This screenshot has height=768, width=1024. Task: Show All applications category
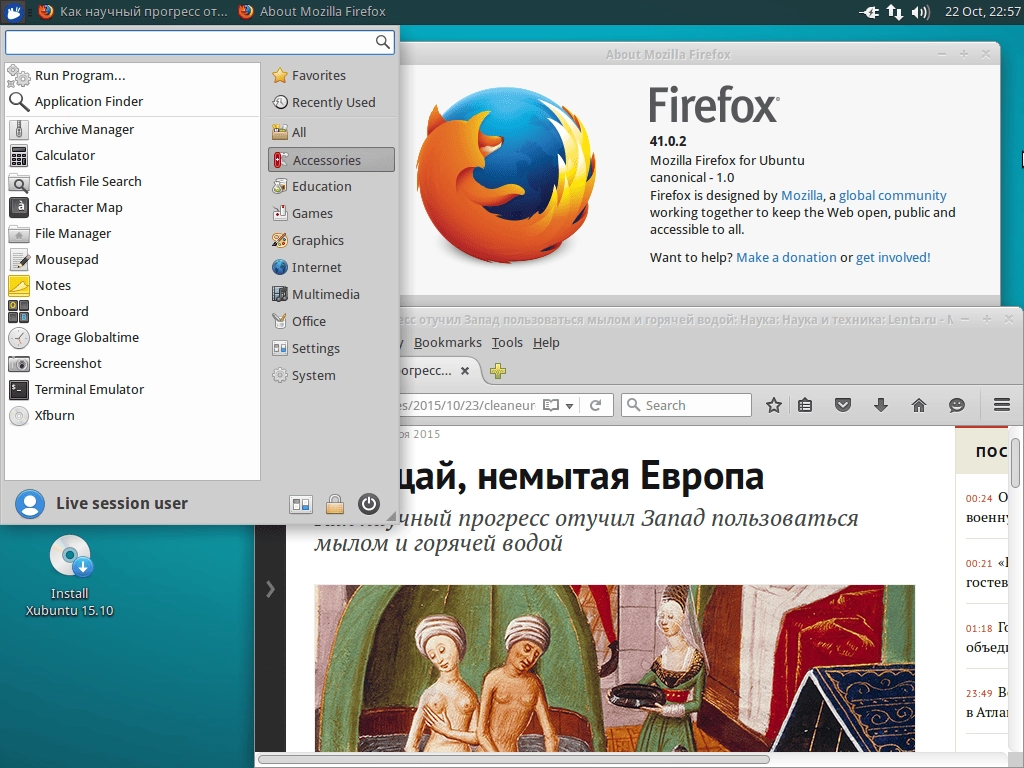(332, 133)
